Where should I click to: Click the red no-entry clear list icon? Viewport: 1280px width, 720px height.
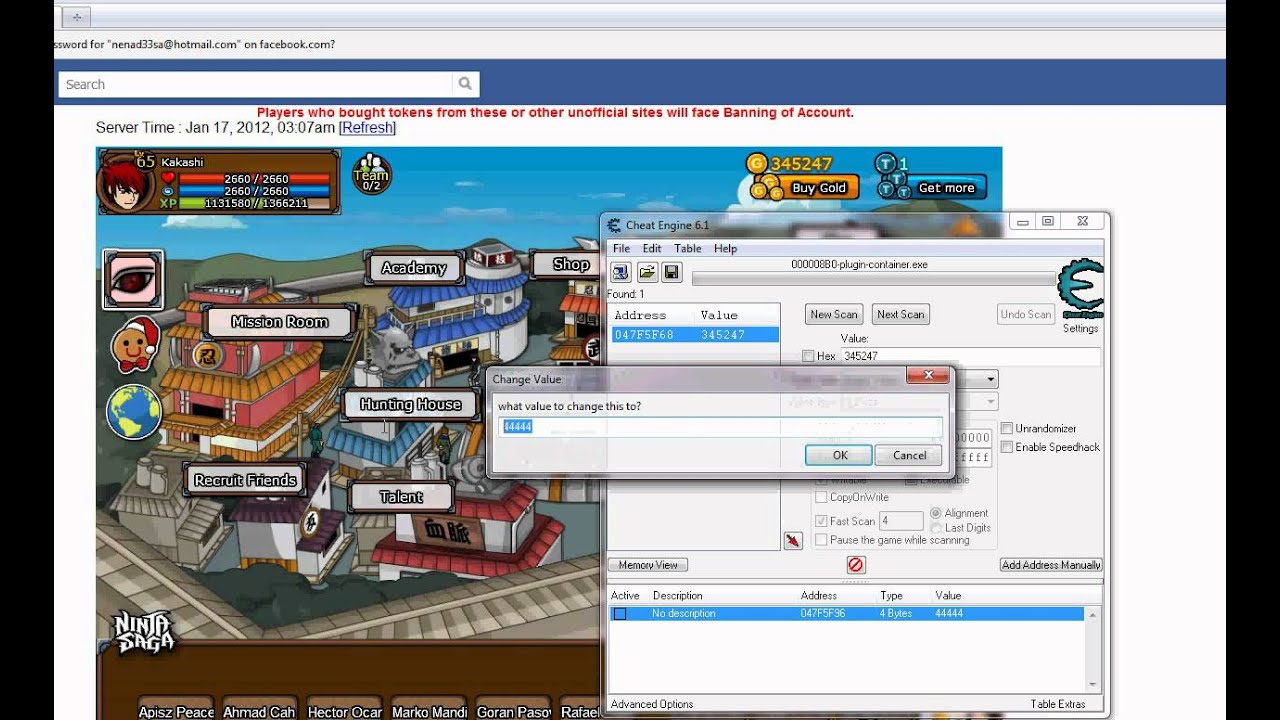pos(856,565)
